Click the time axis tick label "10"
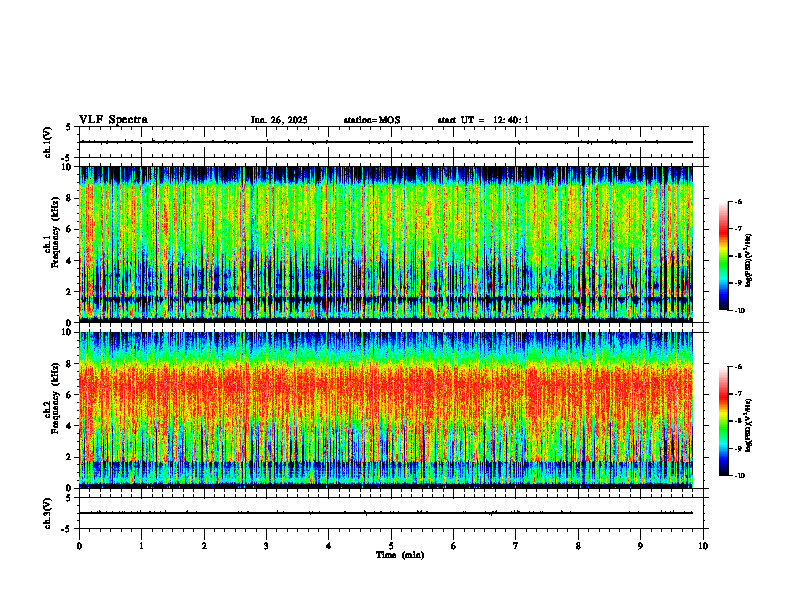This screenshot has height=612, width=792. (703, 546)
